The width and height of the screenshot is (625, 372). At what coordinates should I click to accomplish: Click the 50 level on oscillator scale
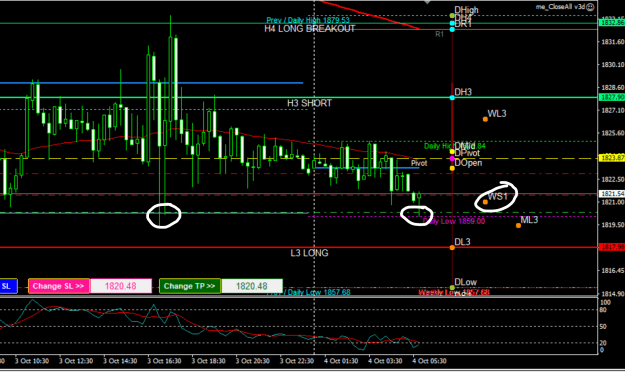tap(603, 327)
